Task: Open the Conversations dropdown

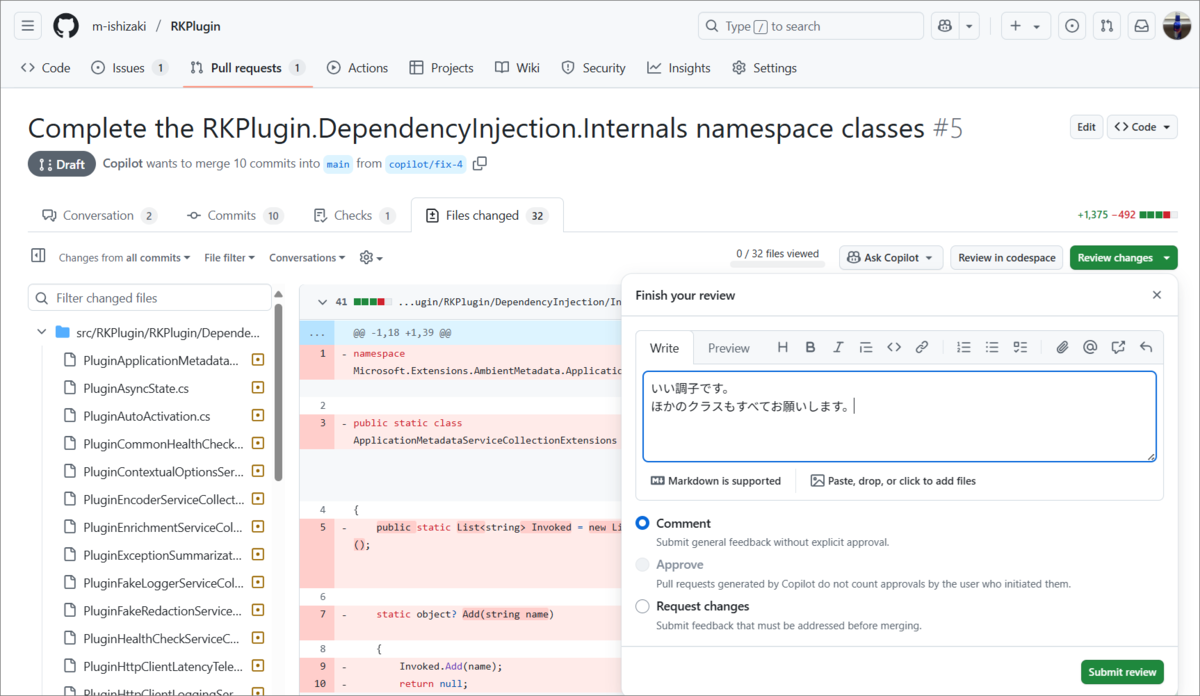Action: (306, 257)
